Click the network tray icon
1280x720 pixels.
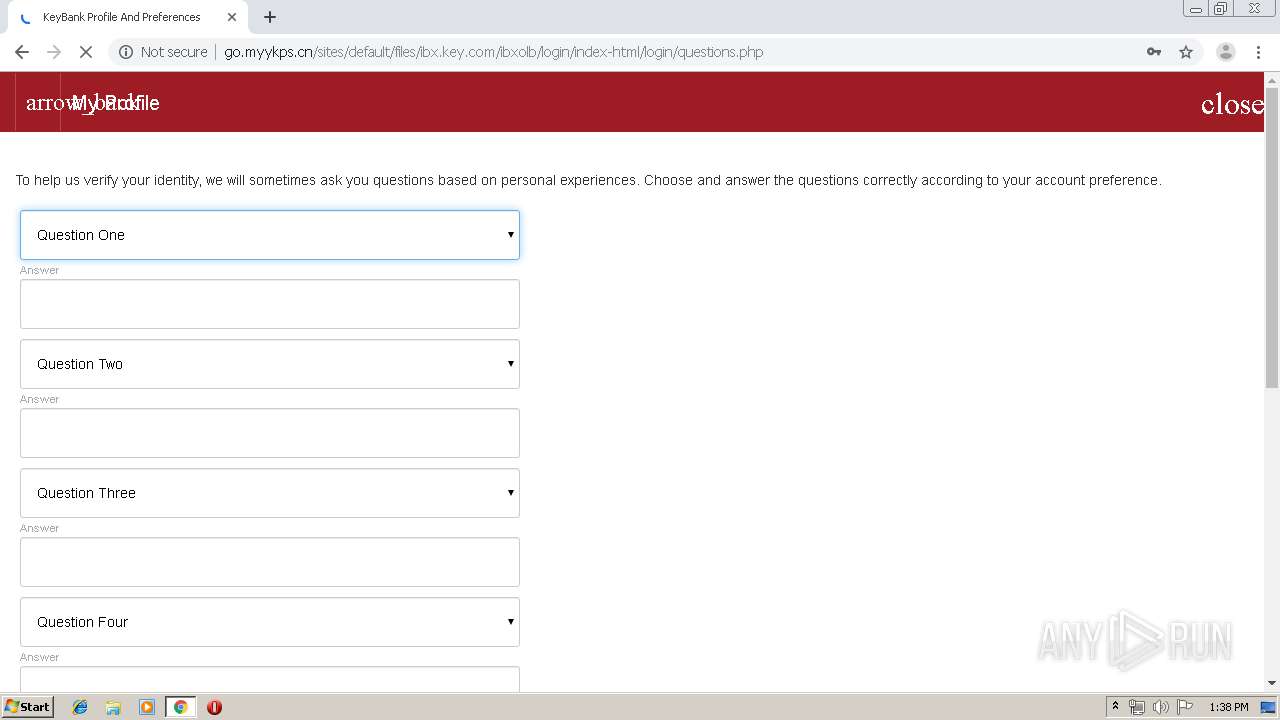pyautogui.click(x=1137, y=707)
